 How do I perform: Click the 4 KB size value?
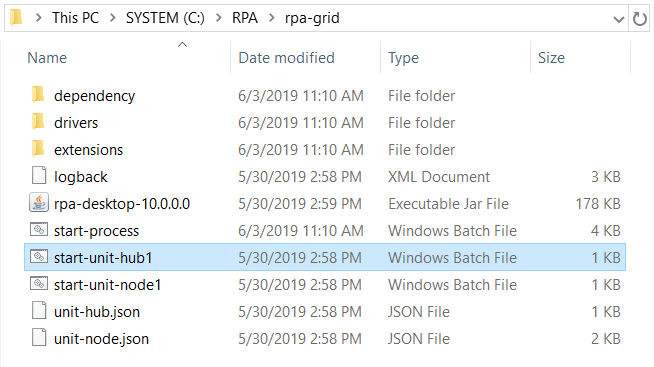[606, 231]
